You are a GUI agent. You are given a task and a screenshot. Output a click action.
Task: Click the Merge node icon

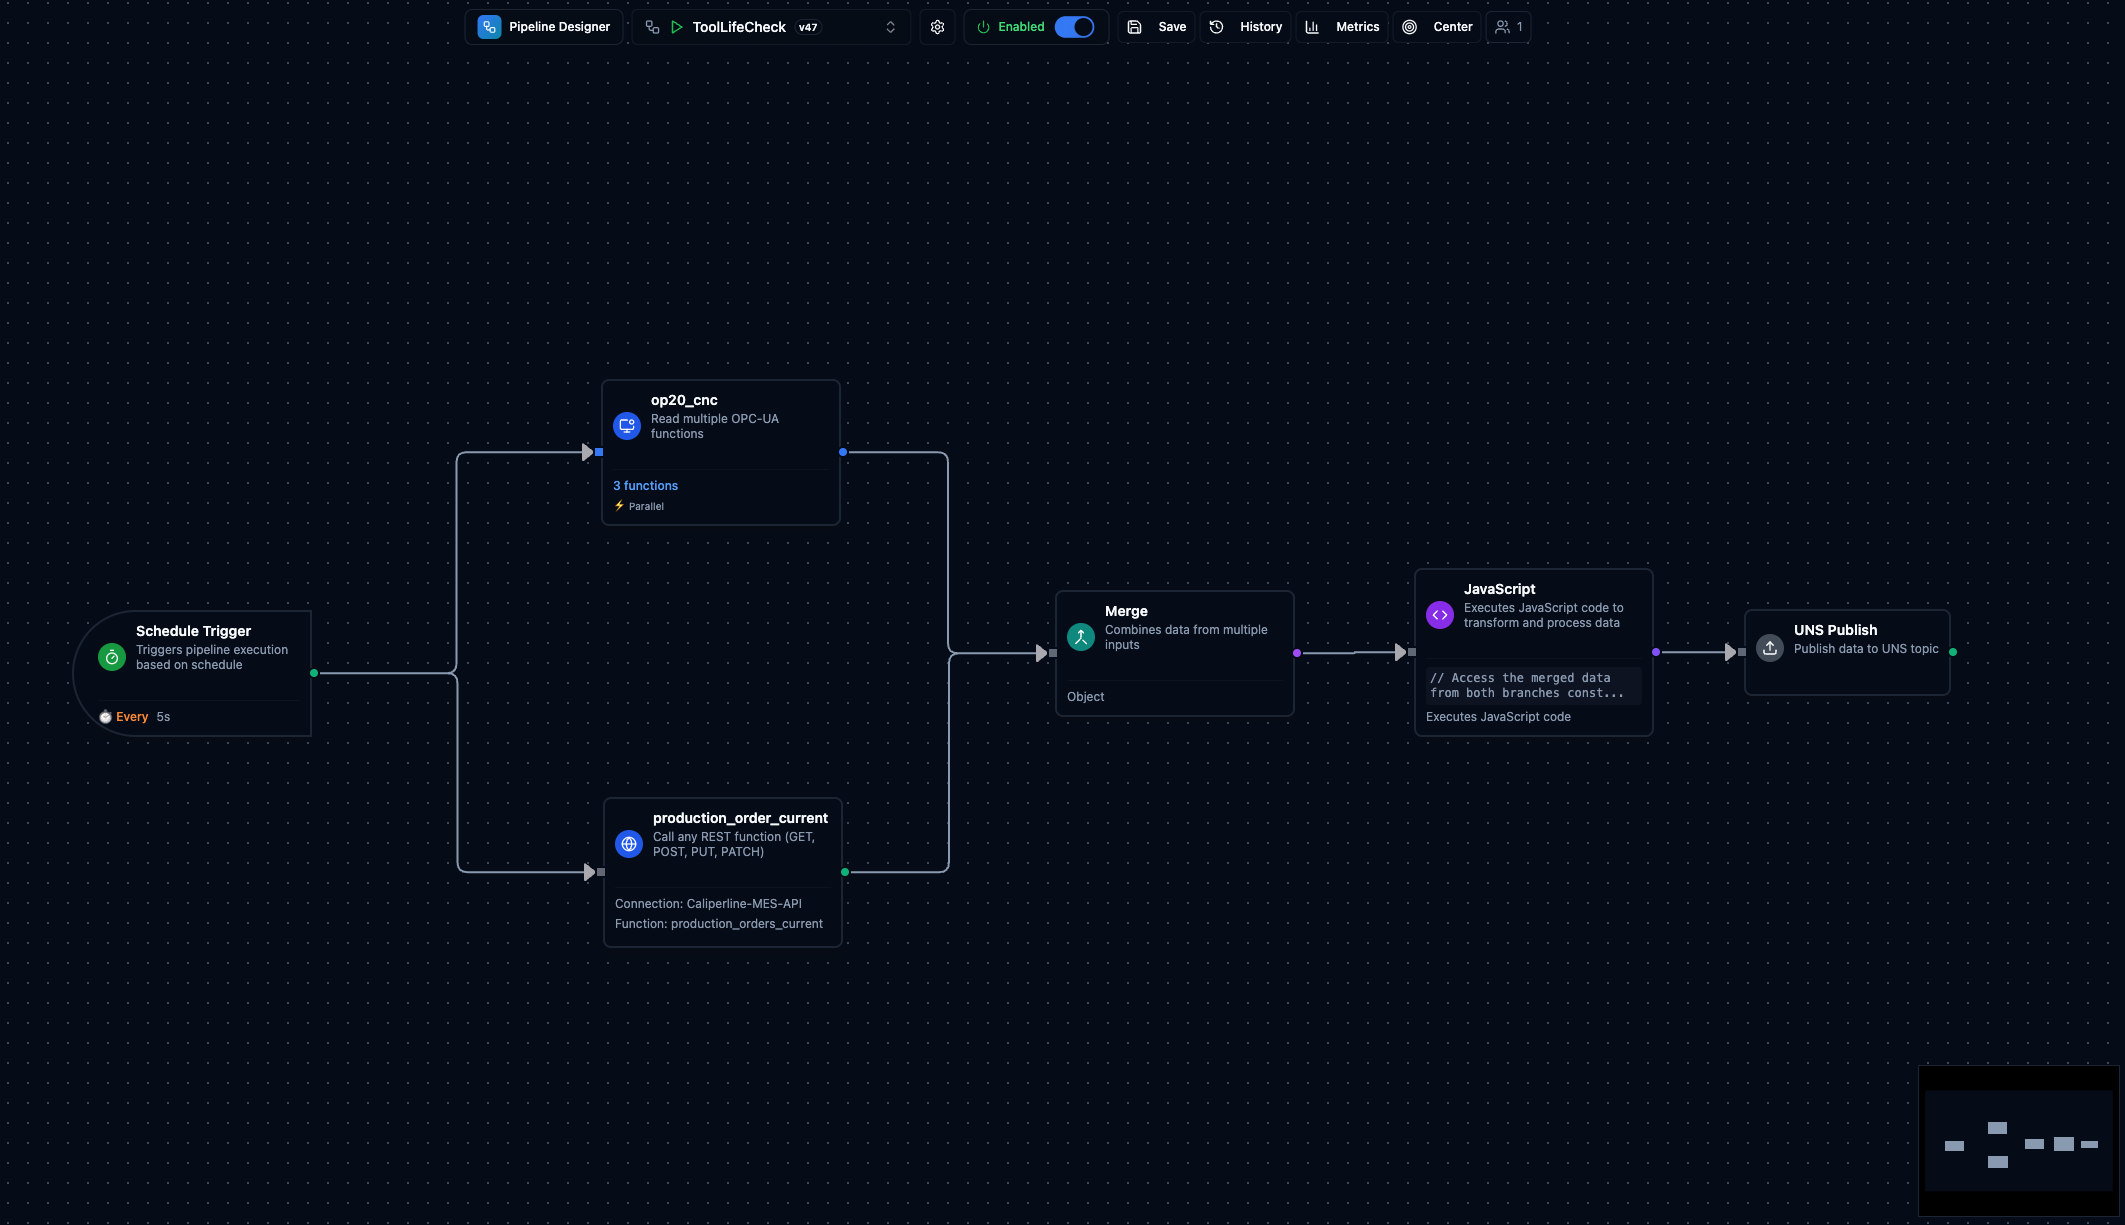[1081, 637]
